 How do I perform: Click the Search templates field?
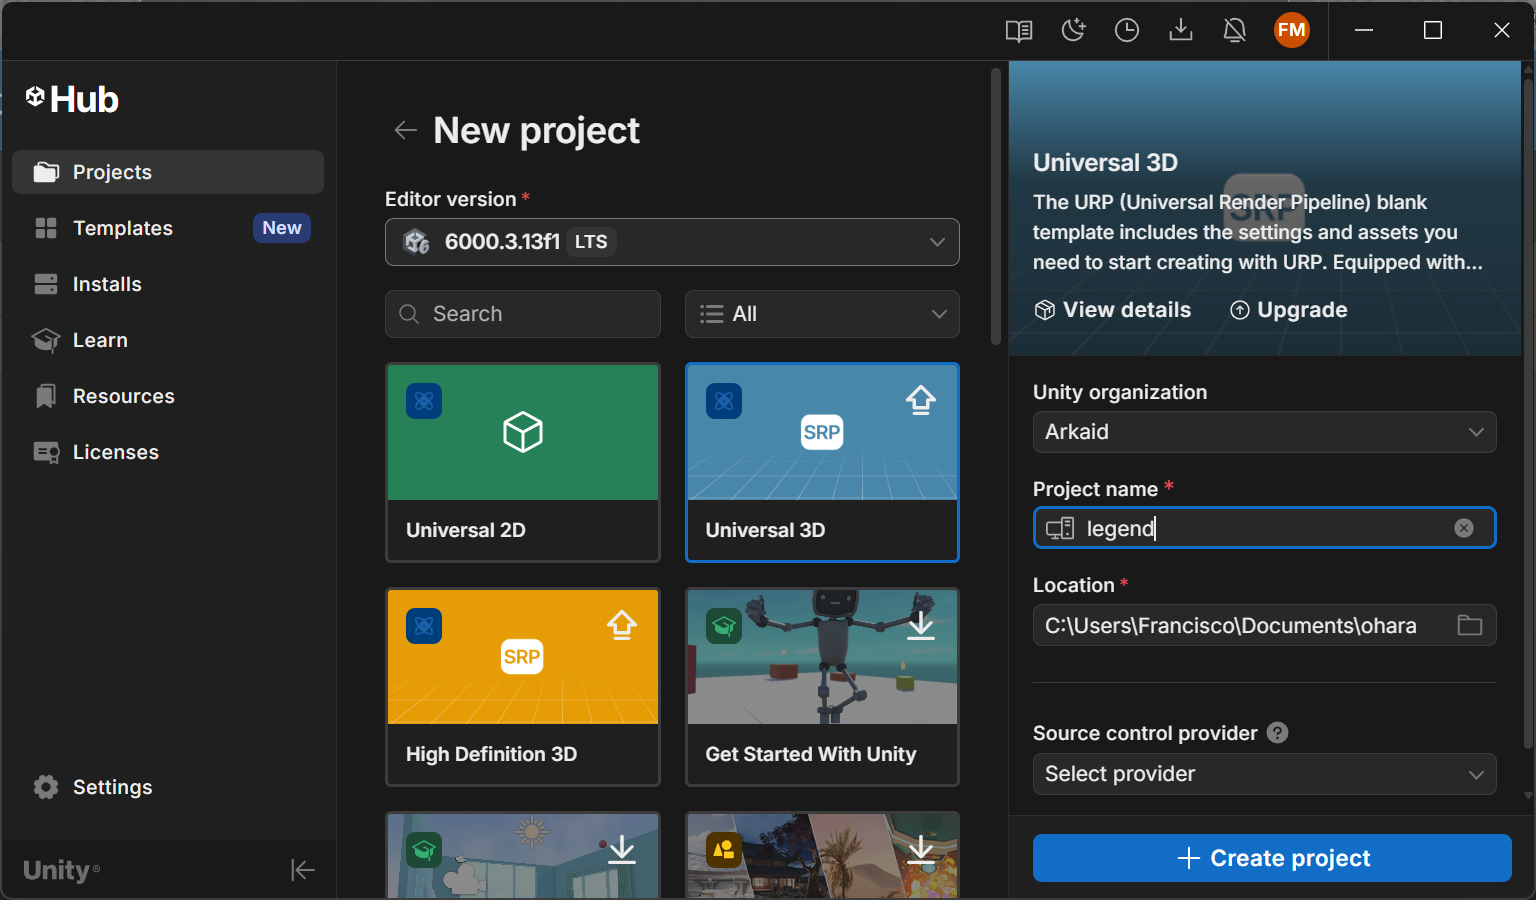[523, 314]
